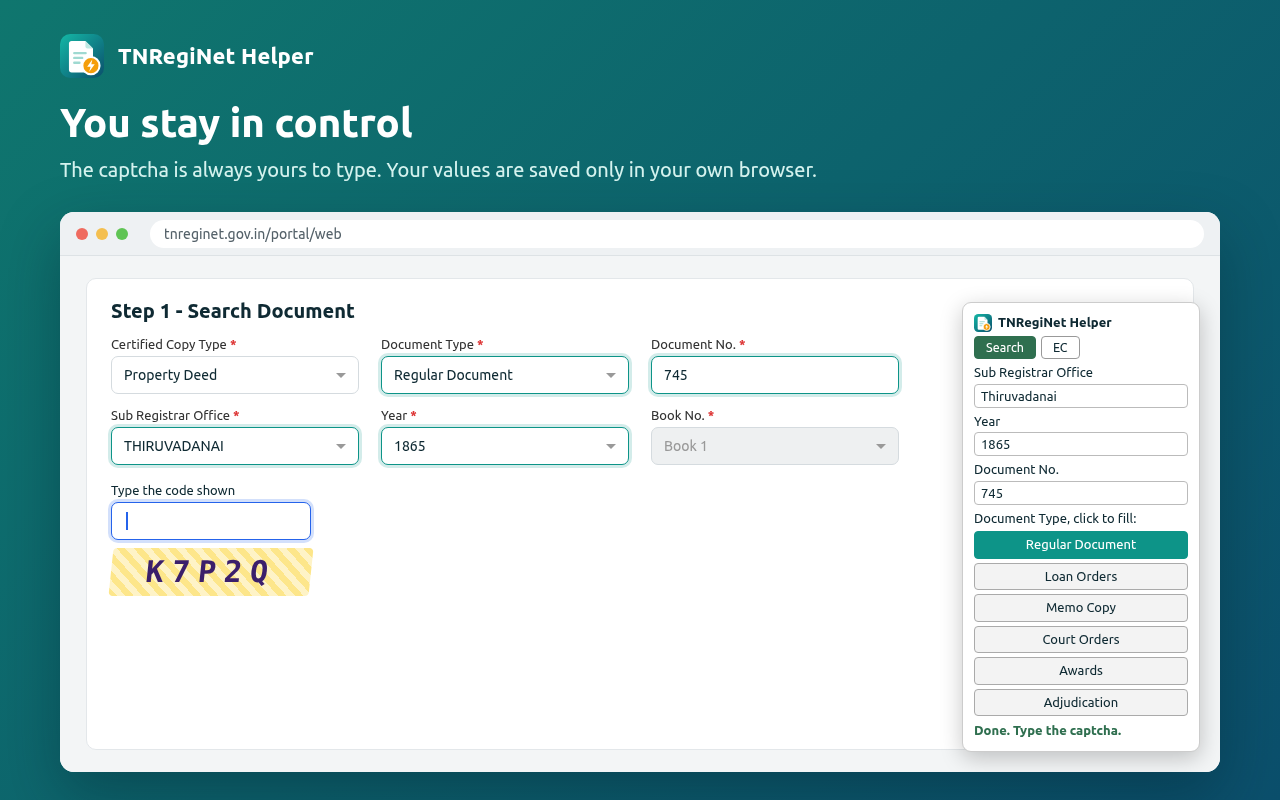Click the 'Type the code shown' label

pyautogui.click(x=173, y=491)
